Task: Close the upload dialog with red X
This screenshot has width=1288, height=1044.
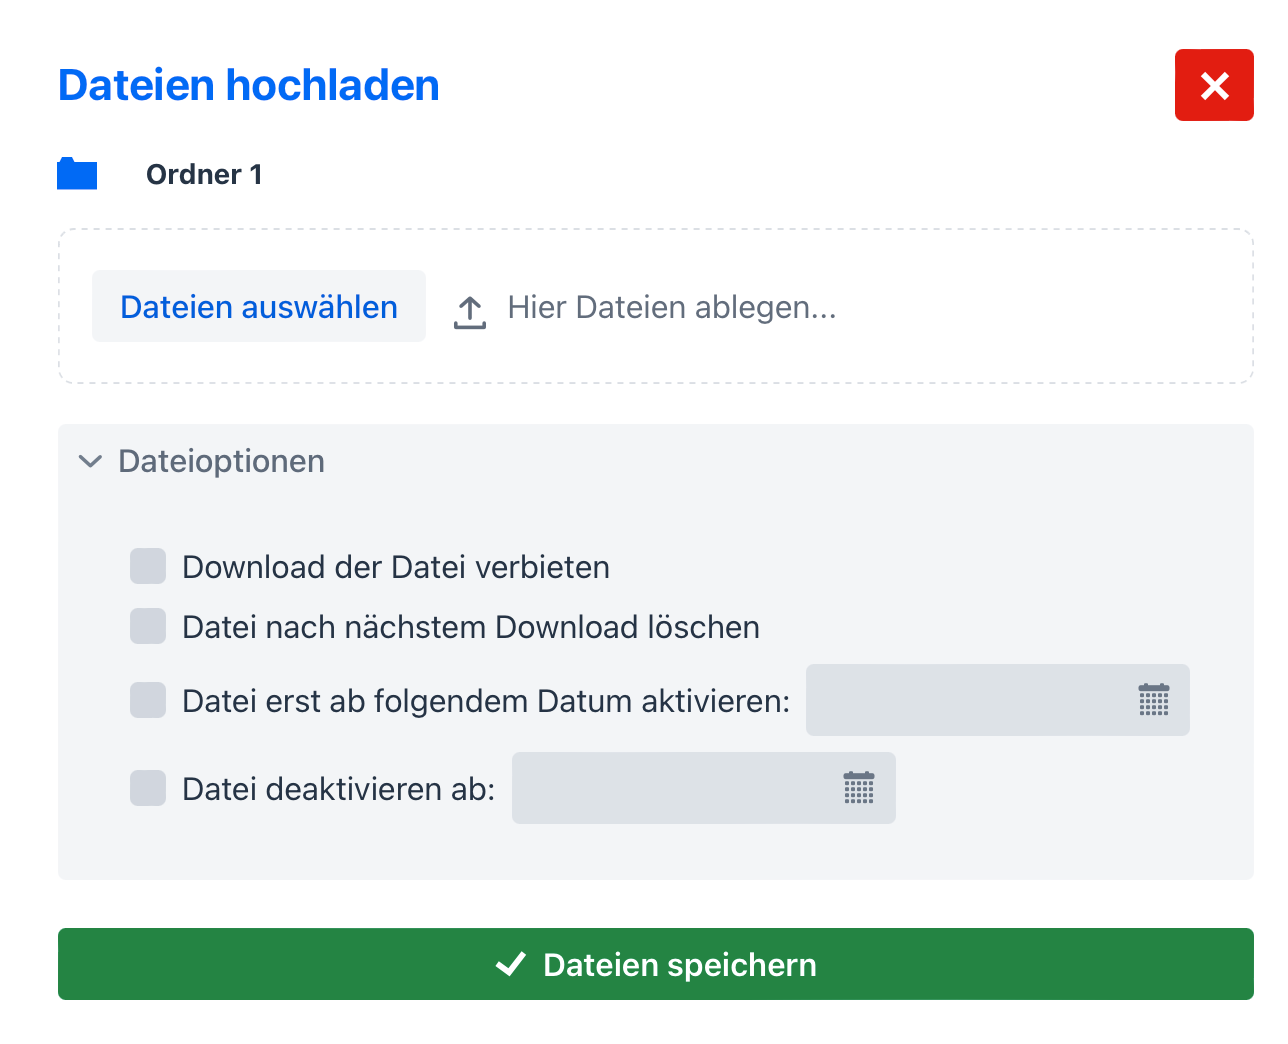Action: point(1214,86)
